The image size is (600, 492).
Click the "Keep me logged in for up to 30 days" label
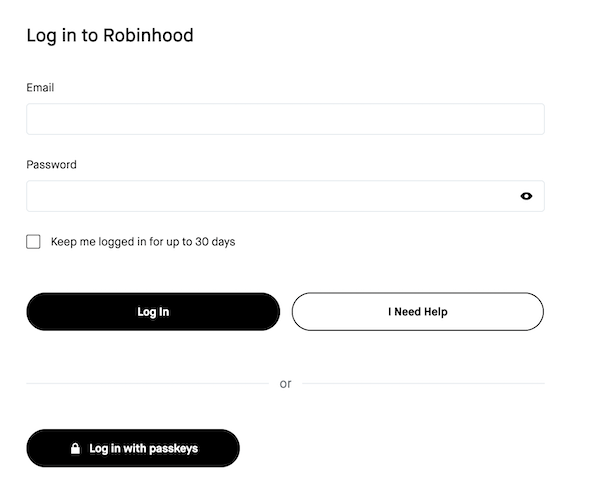pyautogui.click(x=143, y=242)
